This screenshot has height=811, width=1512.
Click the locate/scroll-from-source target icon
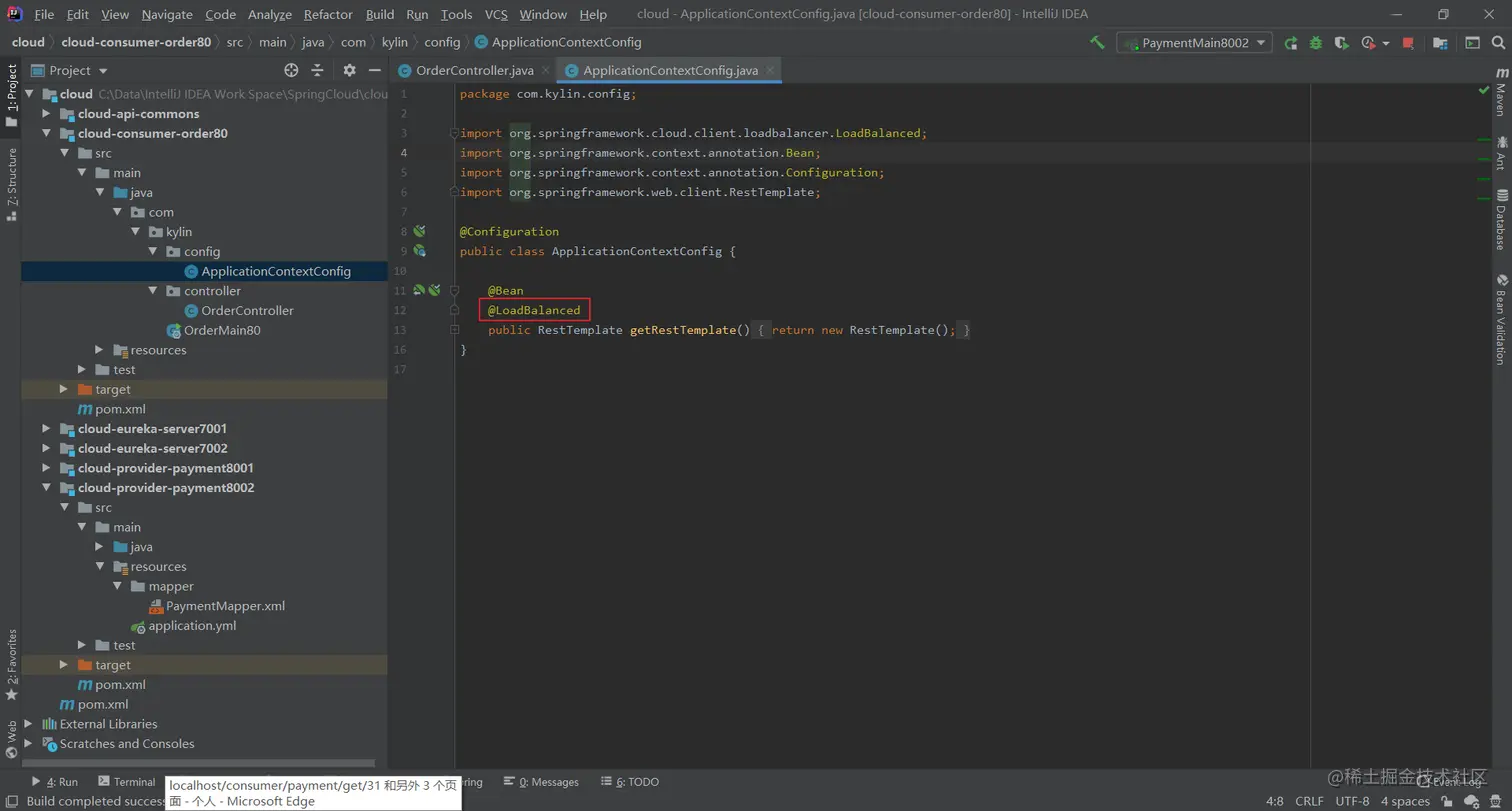(291, 70)
